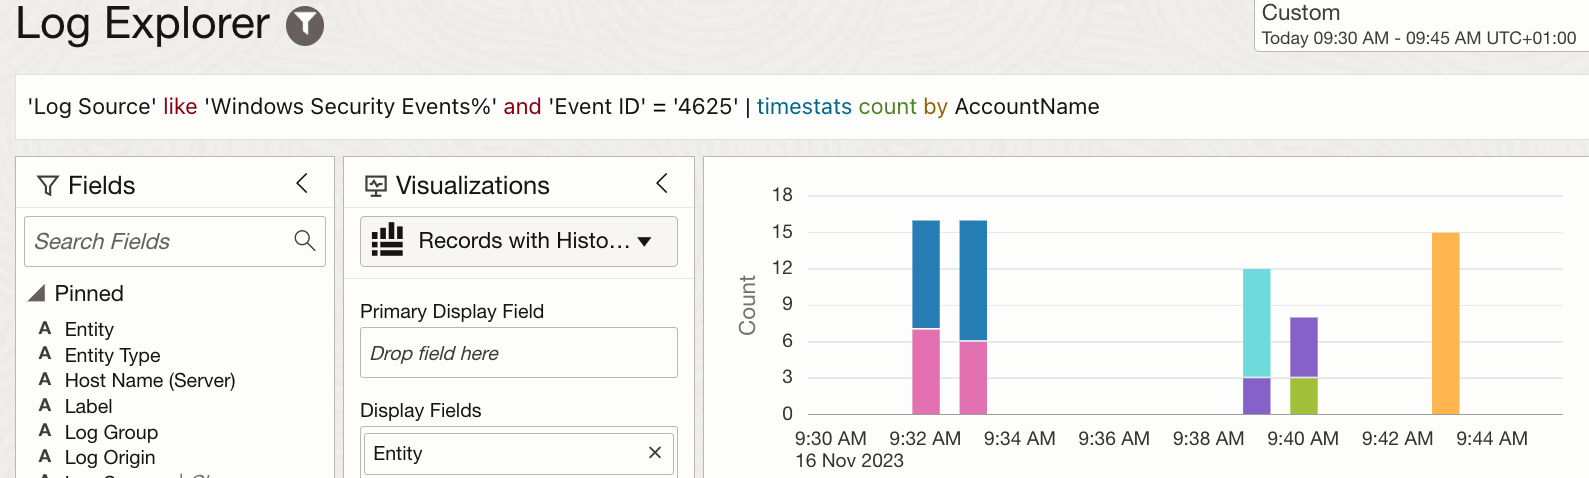Click the Primary Display Field drop area
This screenshot has width=1589, height=478.
pyautogui.click(x=518, y=353)
